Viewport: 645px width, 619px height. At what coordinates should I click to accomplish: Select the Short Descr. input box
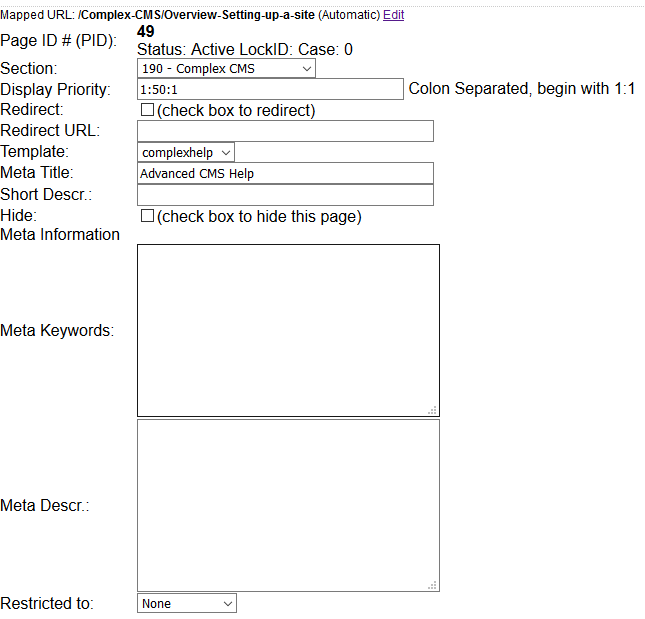pos(285,195)
